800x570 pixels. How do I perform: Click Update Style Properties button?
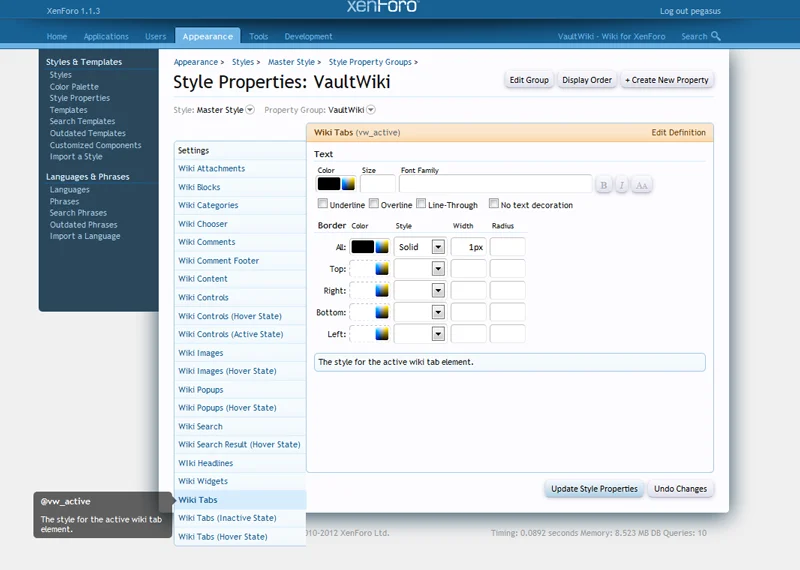[594, 489]
